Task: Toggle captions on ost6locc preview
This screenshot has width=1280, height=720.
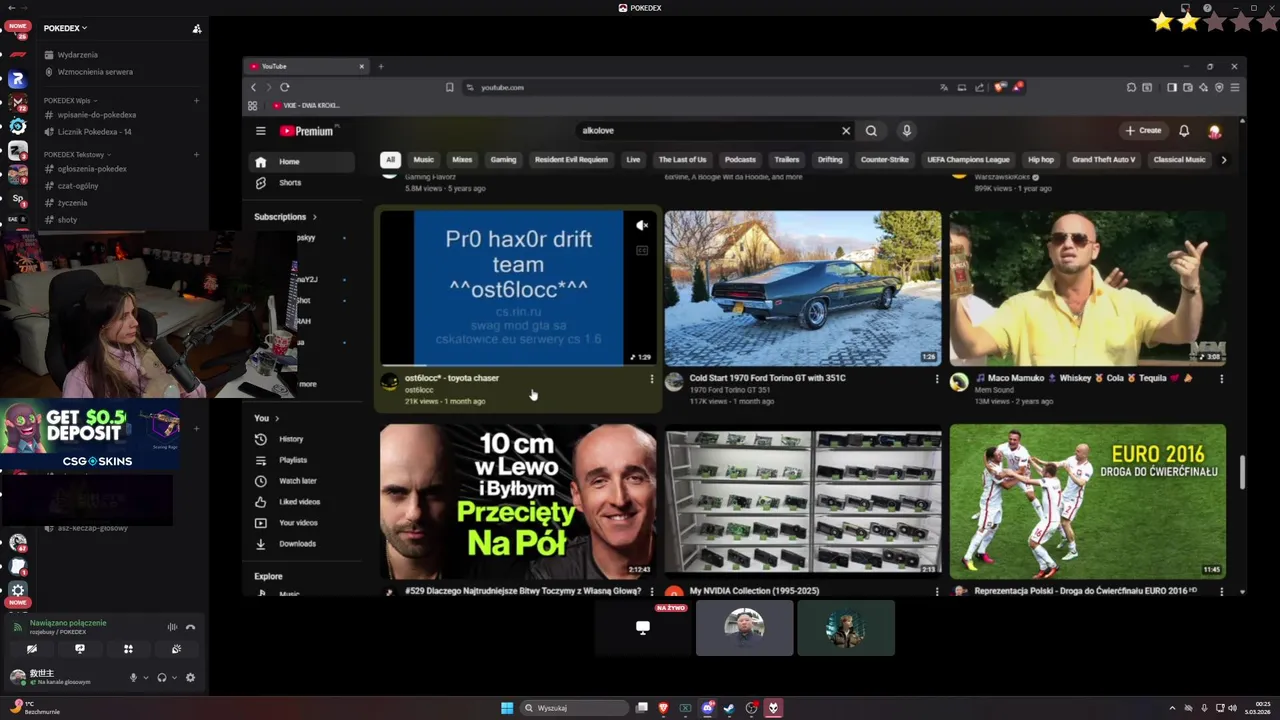Action: [642, 250]
